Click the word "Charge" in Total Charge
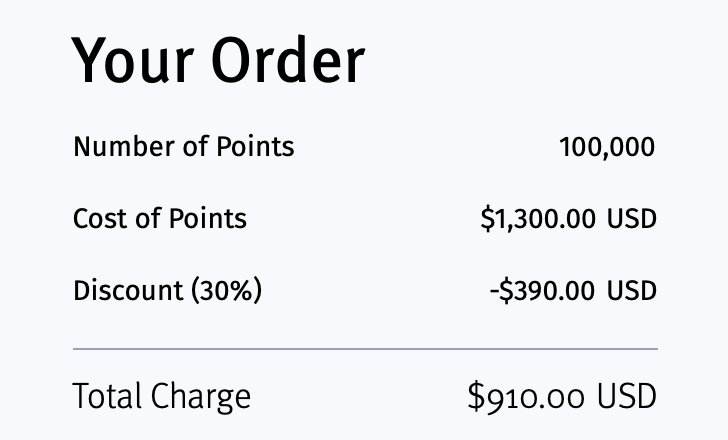This screenshot has height=440, width=728. (201, 398)
